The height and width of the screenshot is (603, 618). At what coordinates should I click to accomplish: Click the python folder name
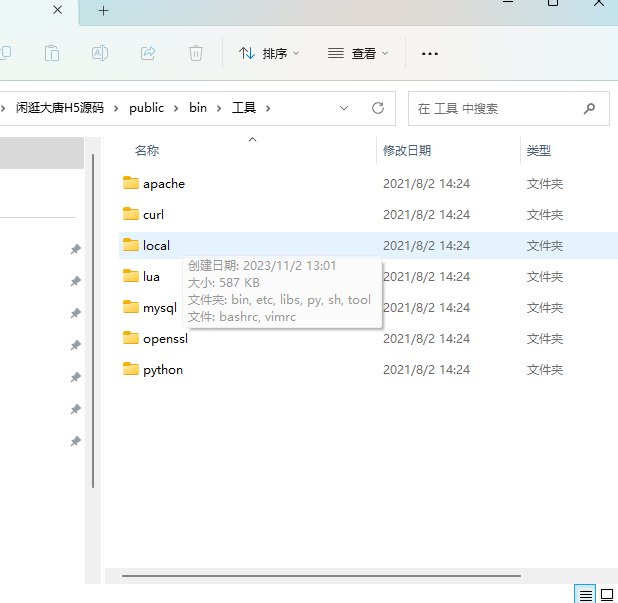(163, 370)
